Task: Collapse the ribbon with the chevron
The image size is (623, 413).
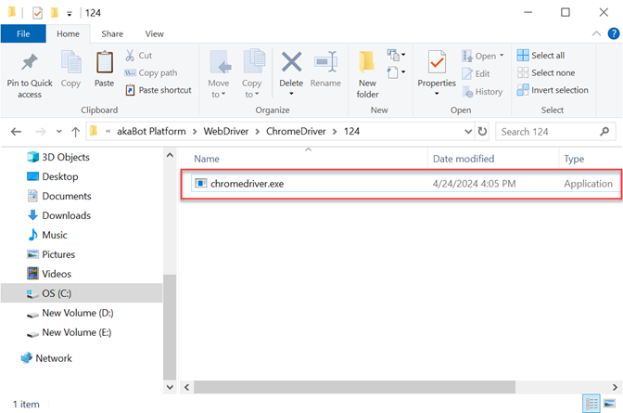Action: pos(596,34)
